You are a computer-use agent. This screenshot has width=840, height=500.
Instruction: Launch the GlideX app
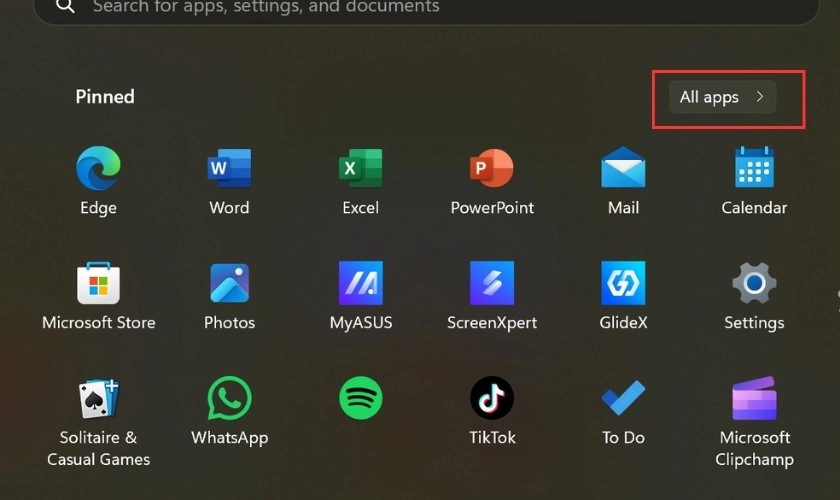[x=623, y=283]
